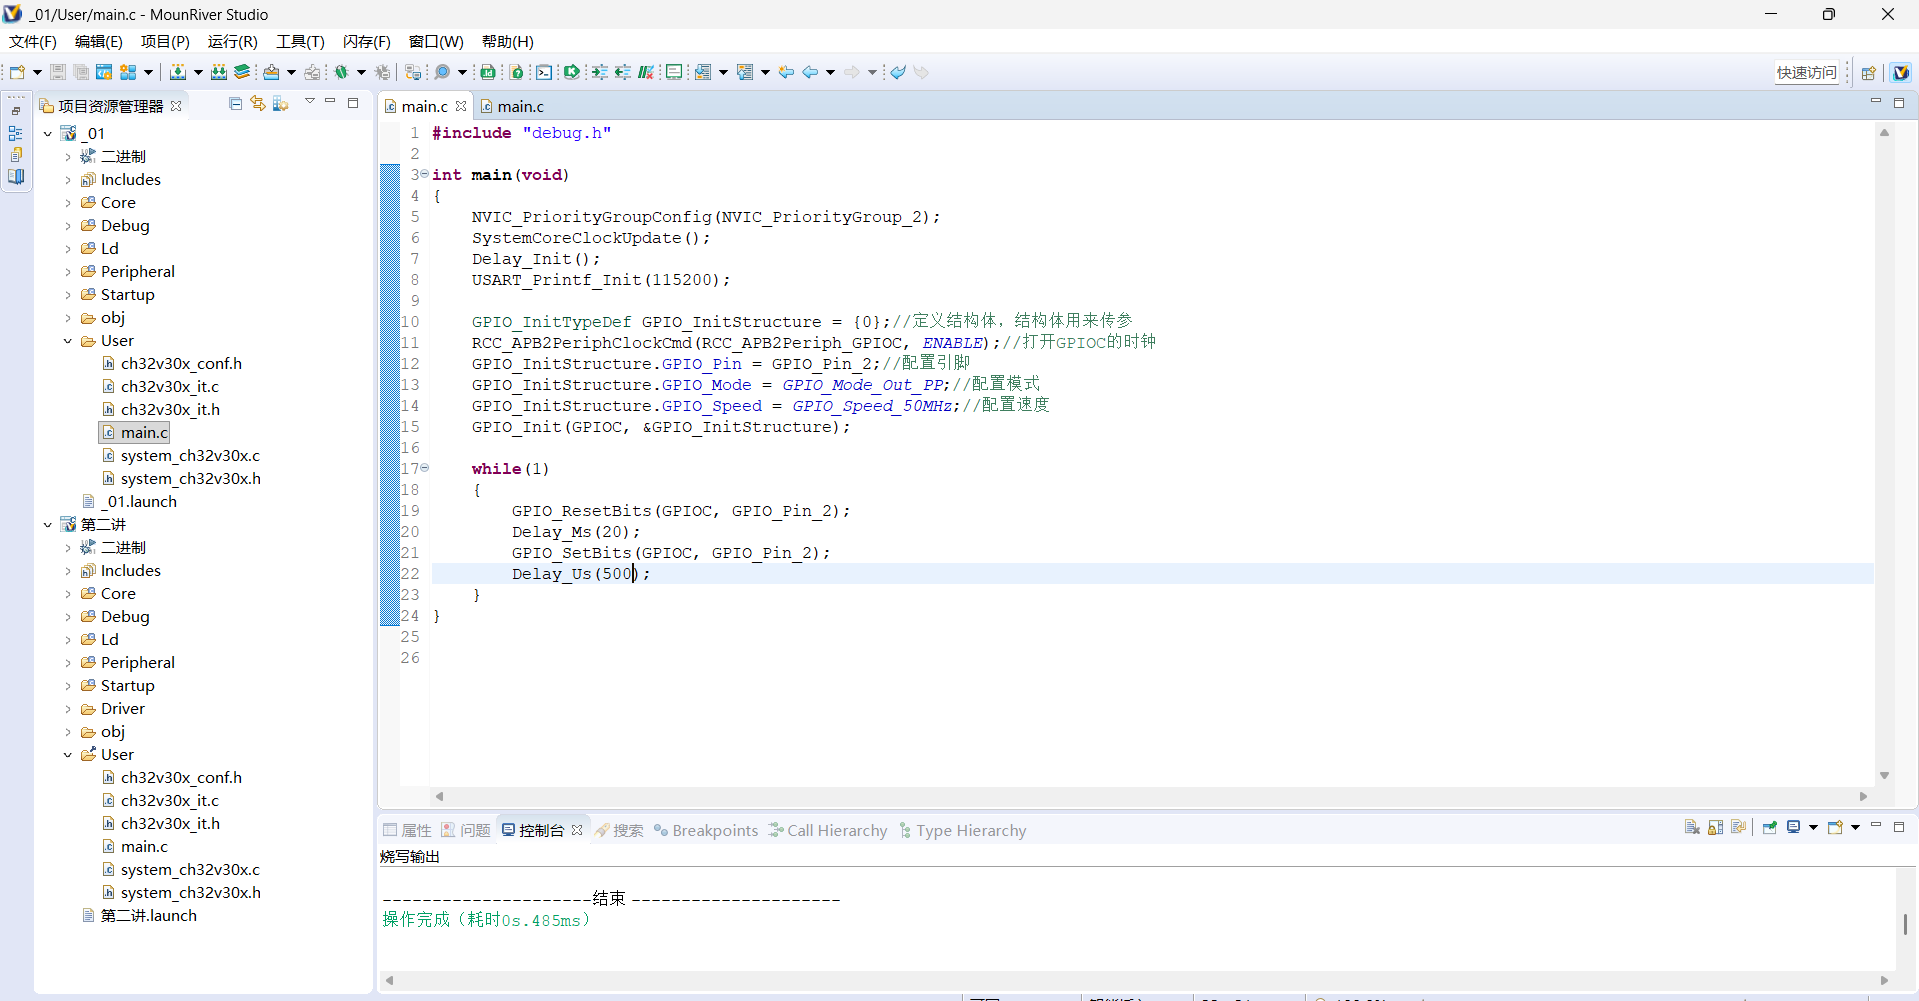Click the New file toolbar icon

(18, 72)
